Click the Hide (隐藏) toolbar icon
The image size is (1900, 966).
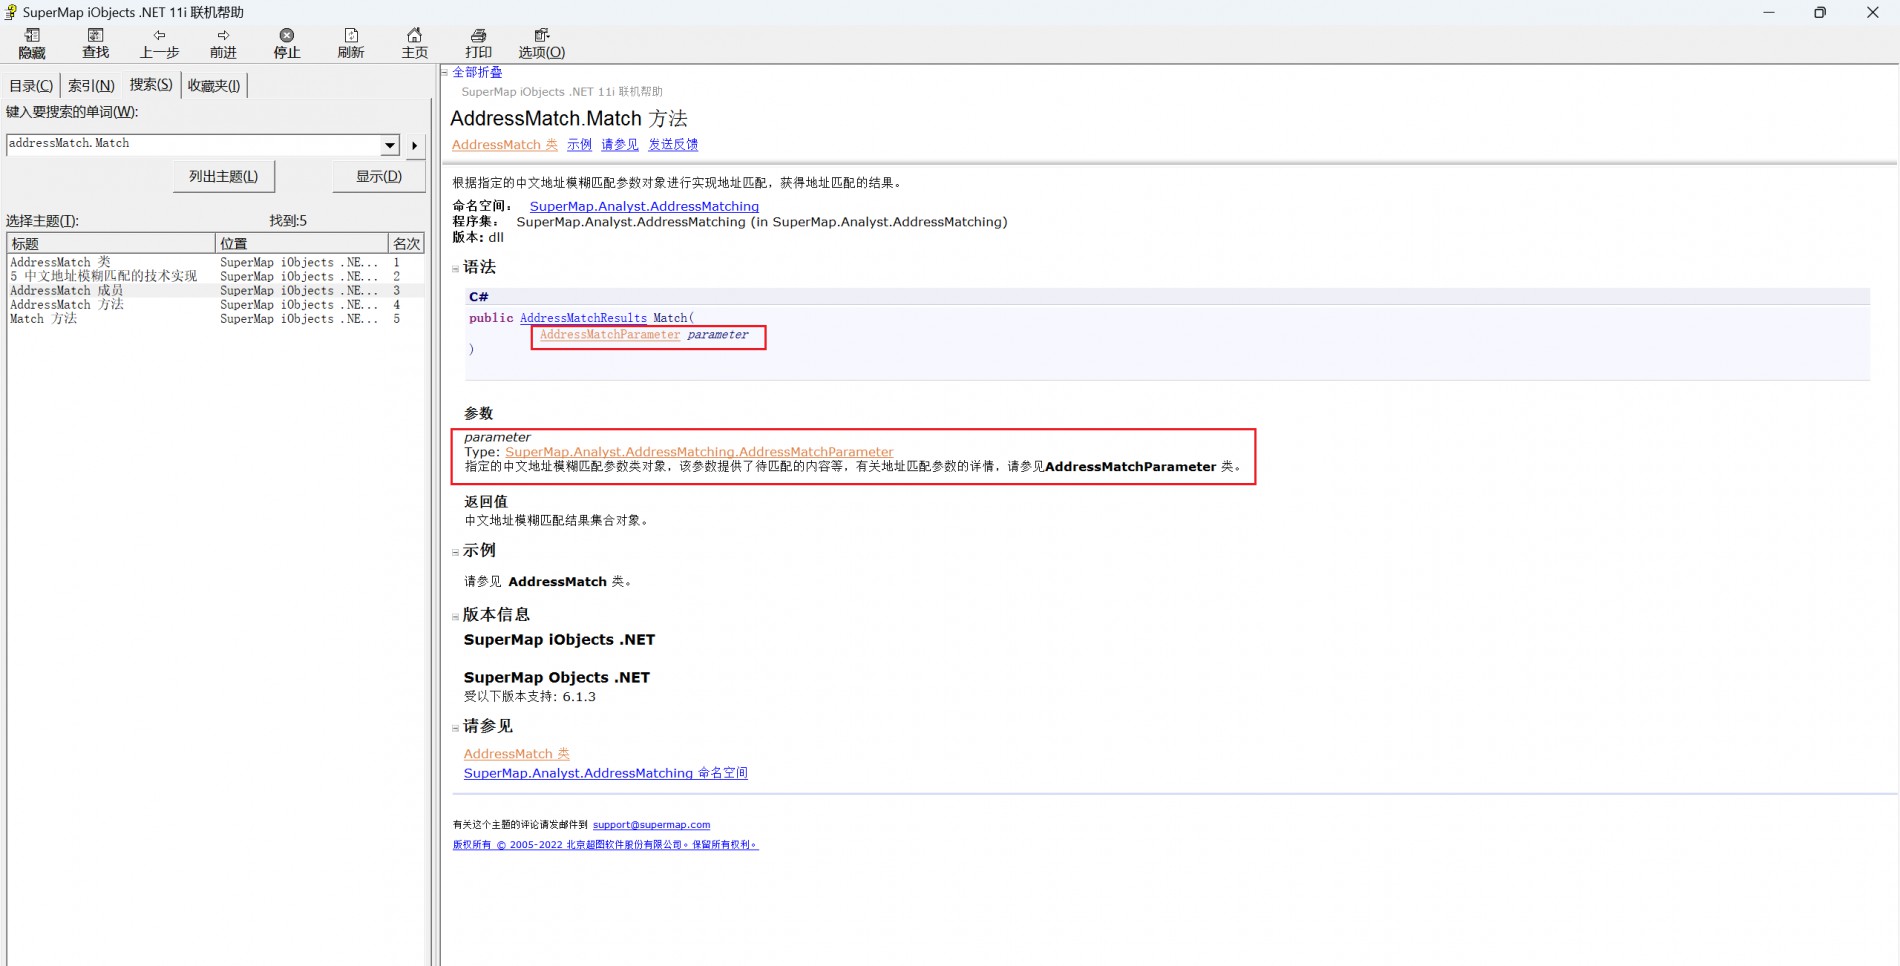pyautogui.click(x=32, y=43)
